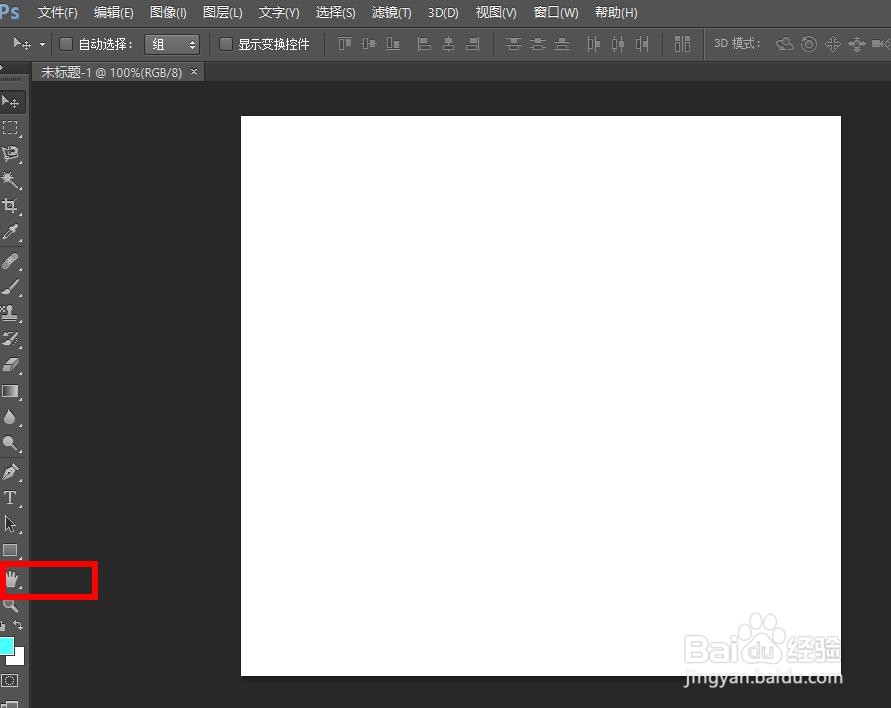Click the 未标题-1 document tab
This screenshot has height=708, width=891.
coord(110,71)
